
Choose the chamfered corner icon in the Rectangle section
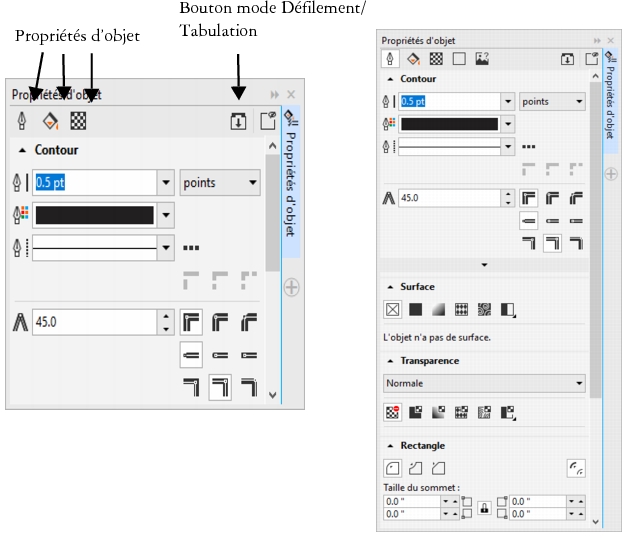click(437, 468)
